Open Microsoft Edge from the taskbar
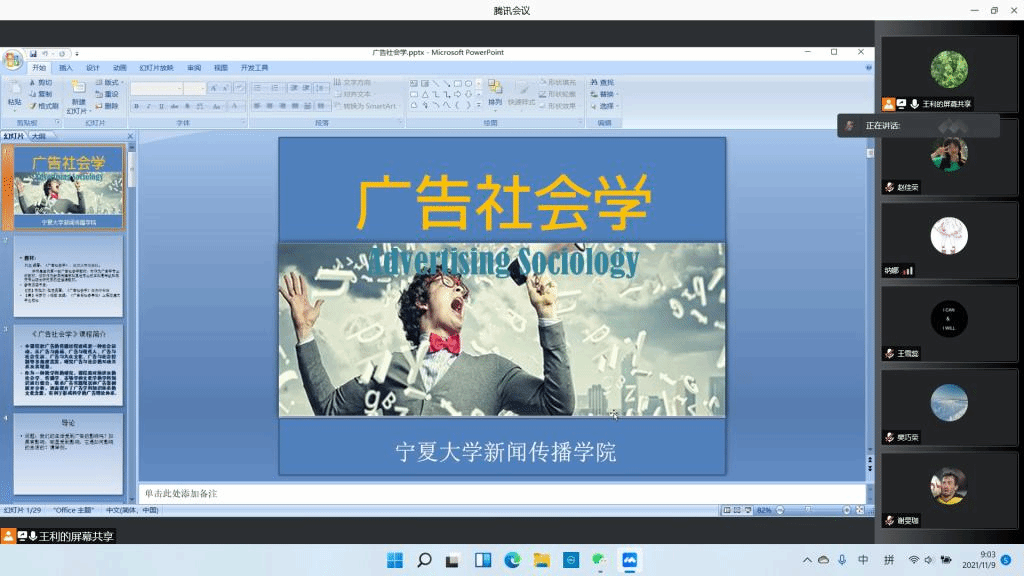The image size is (1024, 576). 512,560
